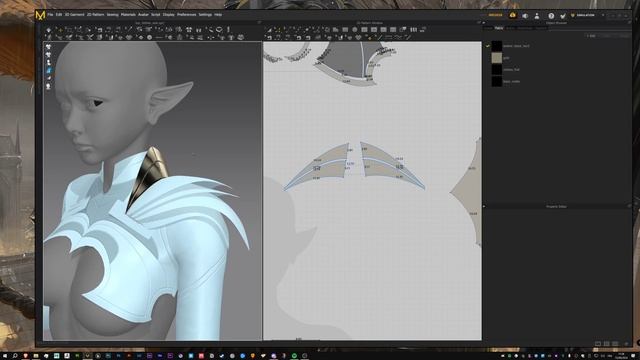The height and width of the screenshot is (360, 640).
Task: Collapse the Object Browser panel arrow
Action: pos(484,23)
